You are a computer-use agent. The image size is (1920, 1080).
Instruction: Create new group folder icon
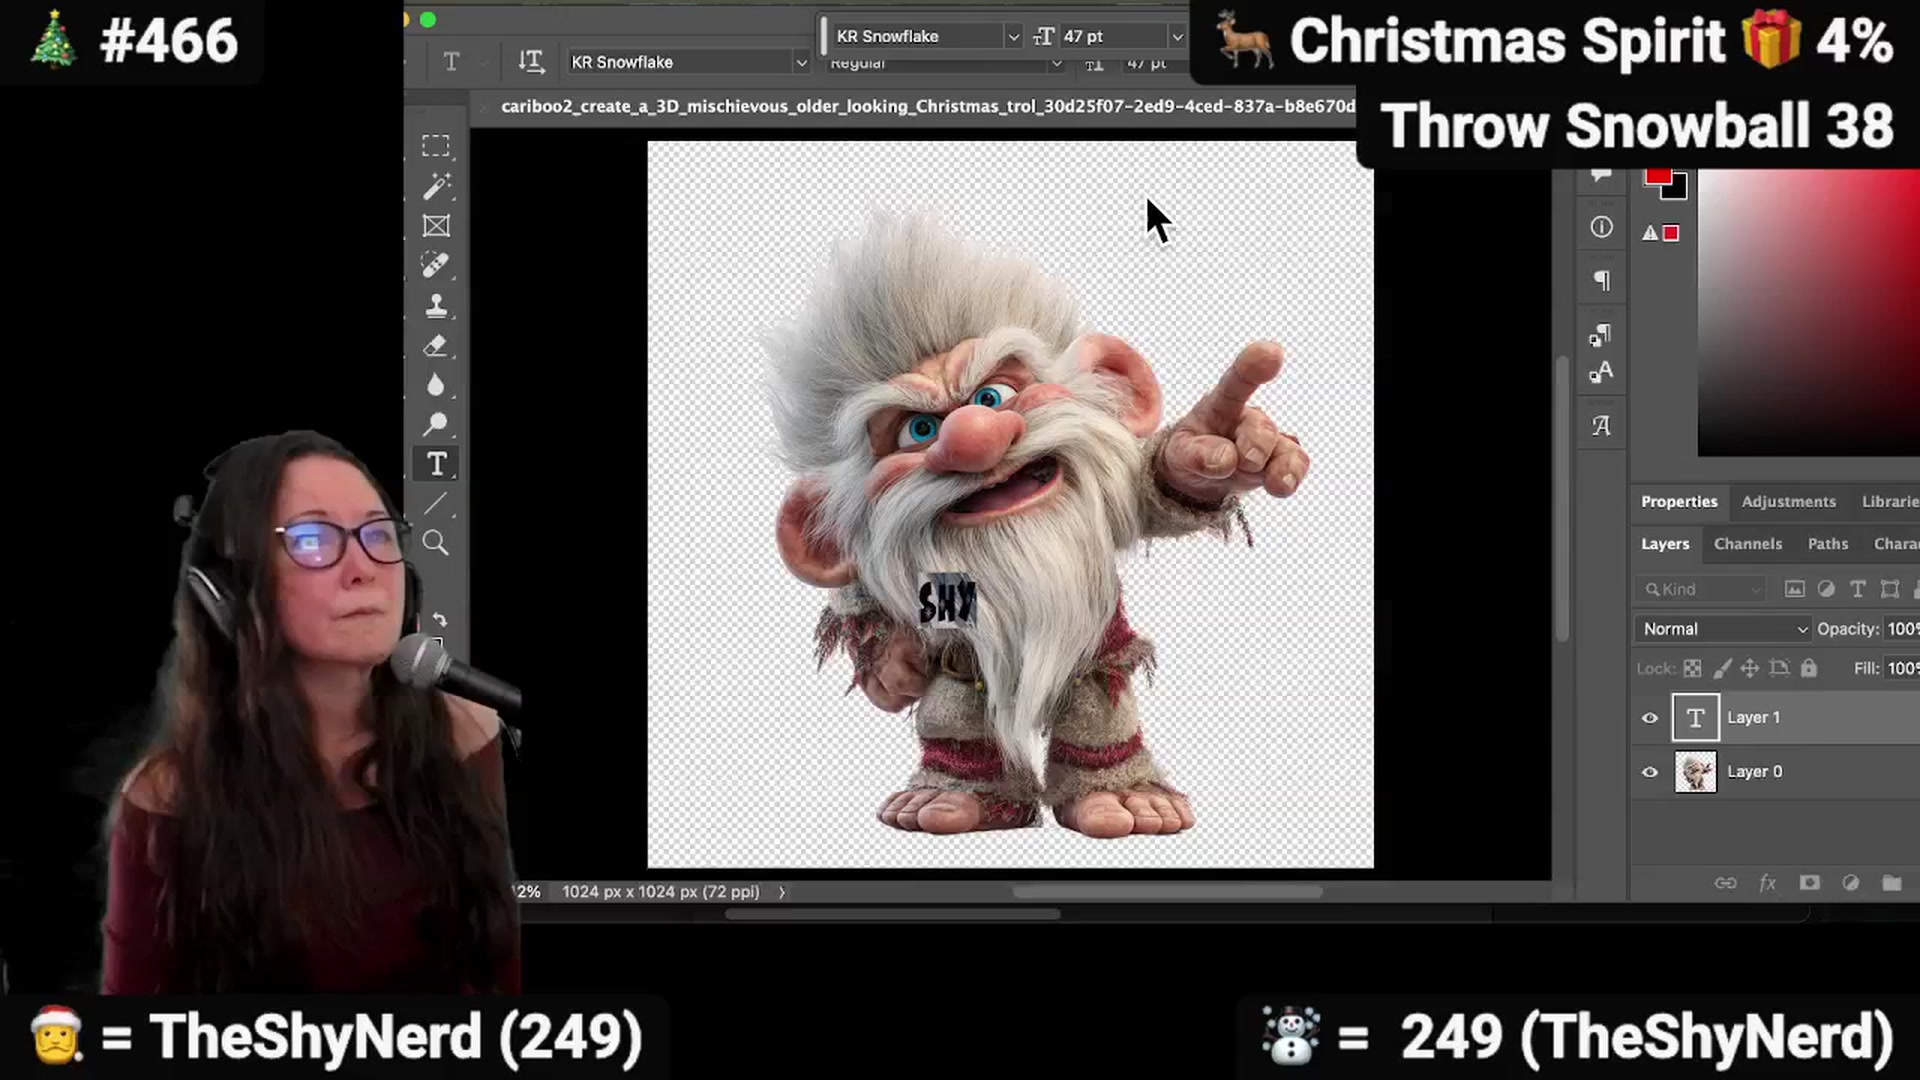click(1892, 883)
